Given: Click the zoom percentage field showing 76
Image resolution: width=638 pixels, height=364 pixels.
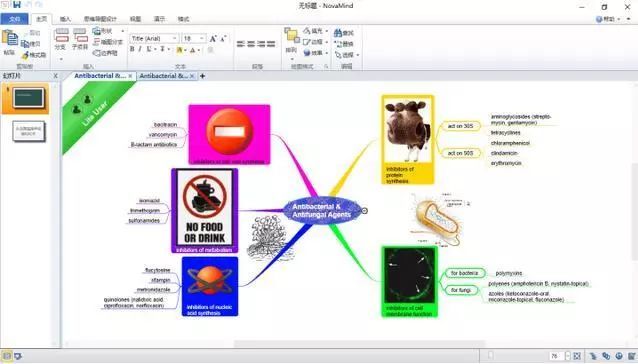Looking at the screenshot, I should pyautogui.click(x=557, y=356).
